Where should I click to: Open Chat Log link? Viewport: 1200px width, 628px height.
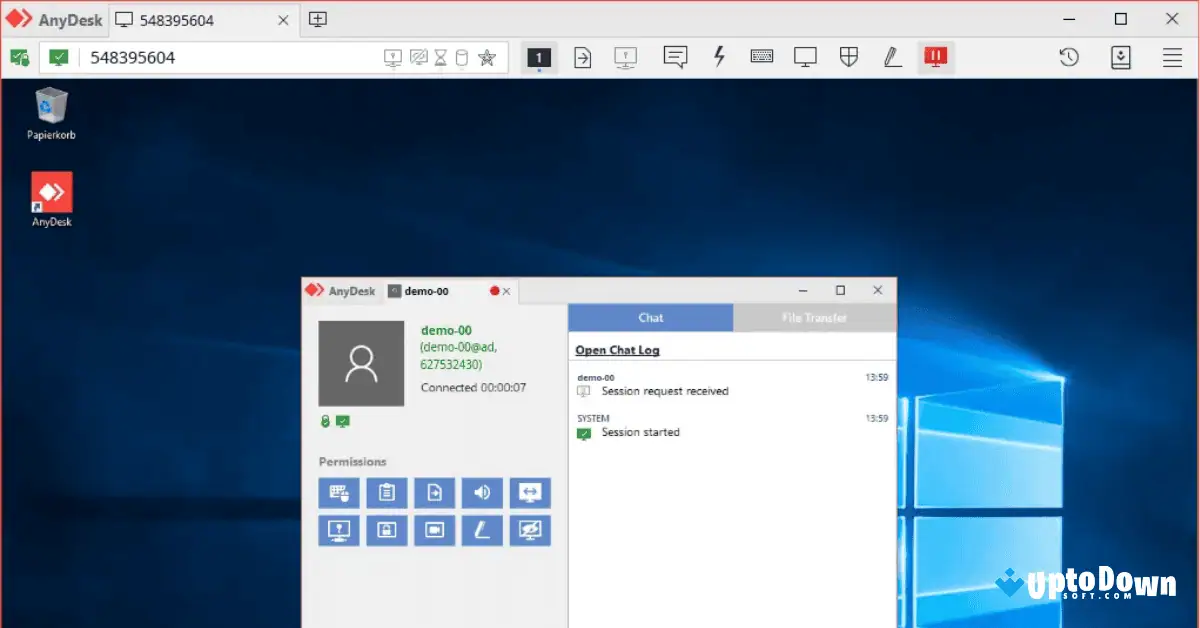coord(617,349)
